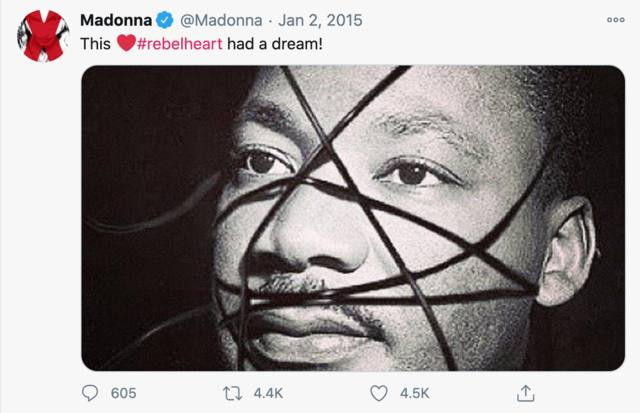The height and width of the screenshot is (413, 640).
Task: Like the tweet with the heart icon
Action: pyautogui.click(x=379, y=393)
